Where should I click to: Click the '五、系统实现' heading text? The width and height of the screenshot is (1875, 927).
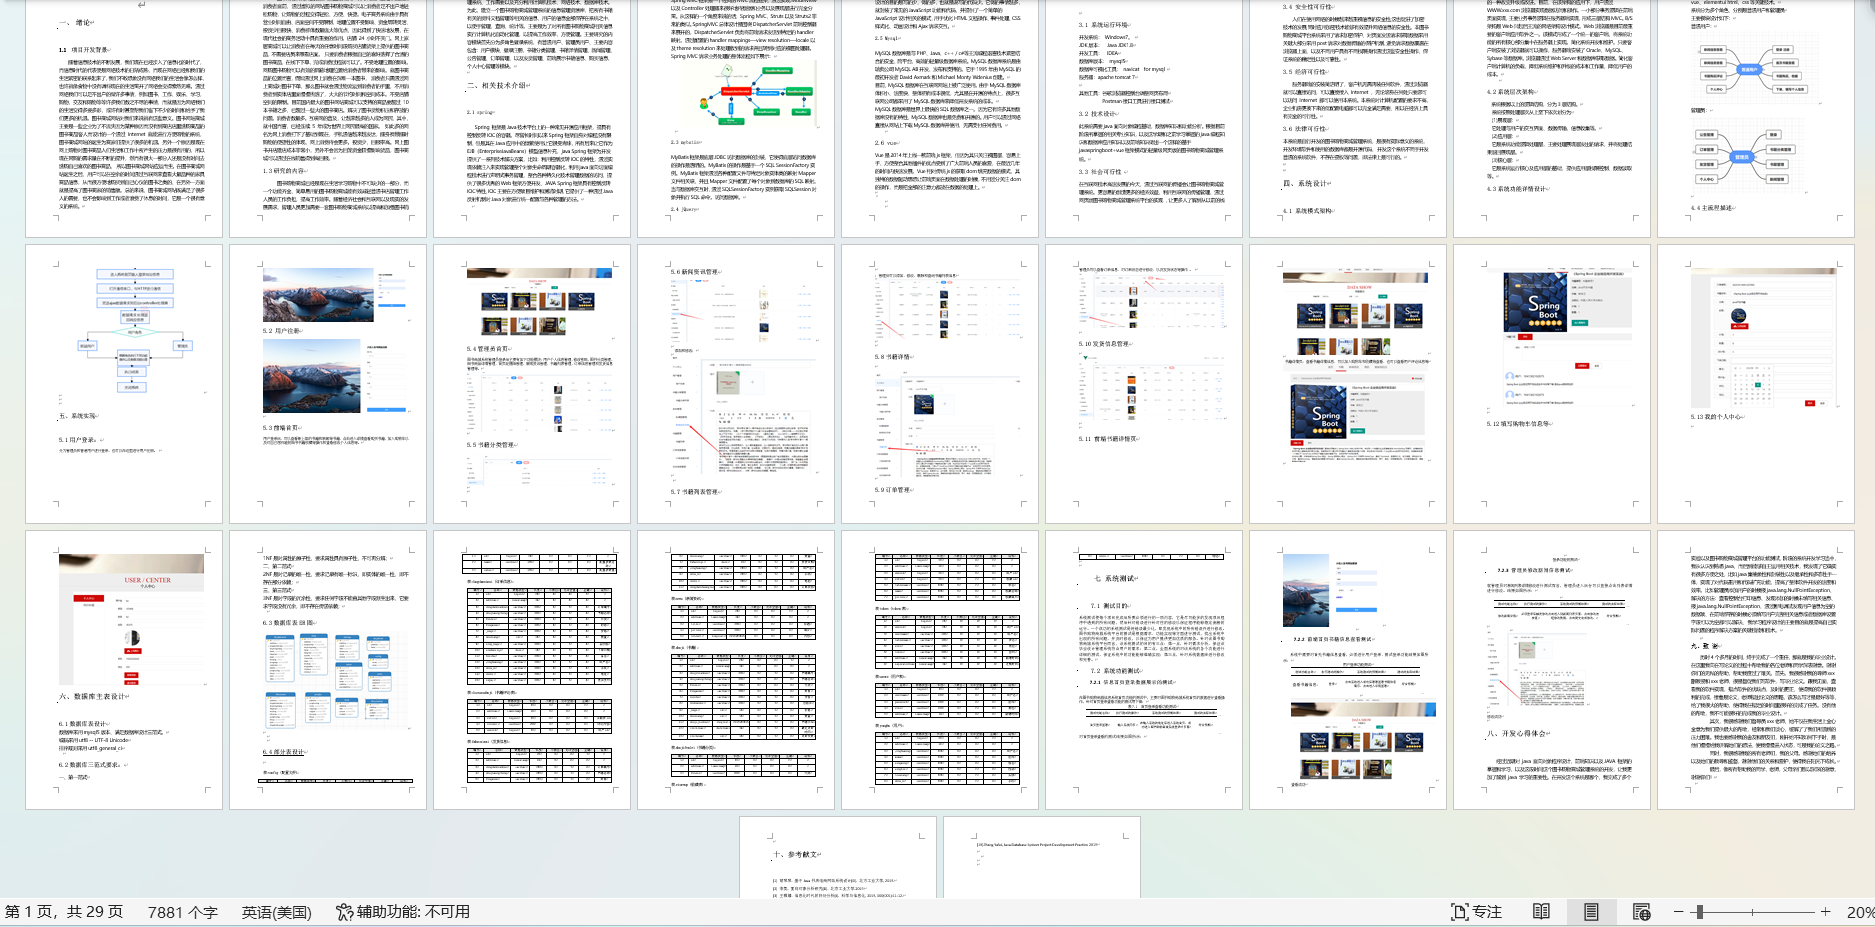pos(79,415)
